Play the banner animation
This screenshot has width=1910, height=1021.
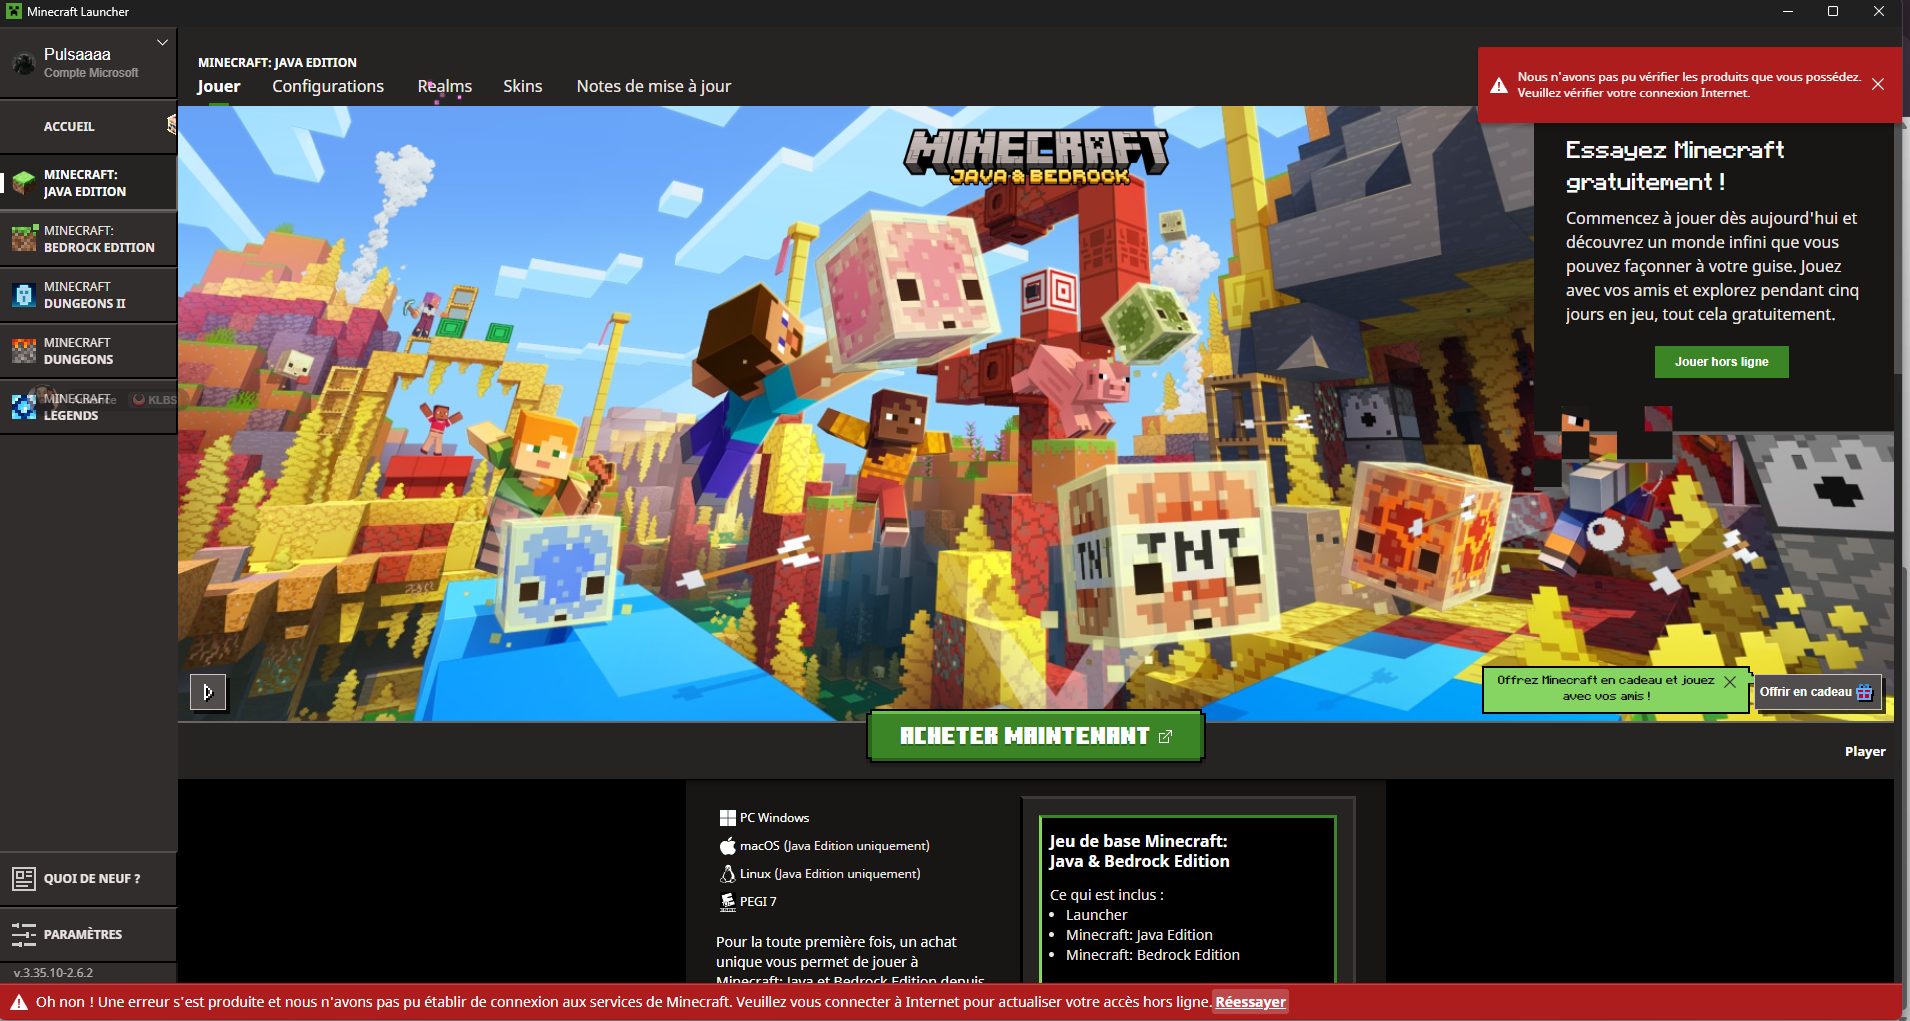click(x=208, y=692)
